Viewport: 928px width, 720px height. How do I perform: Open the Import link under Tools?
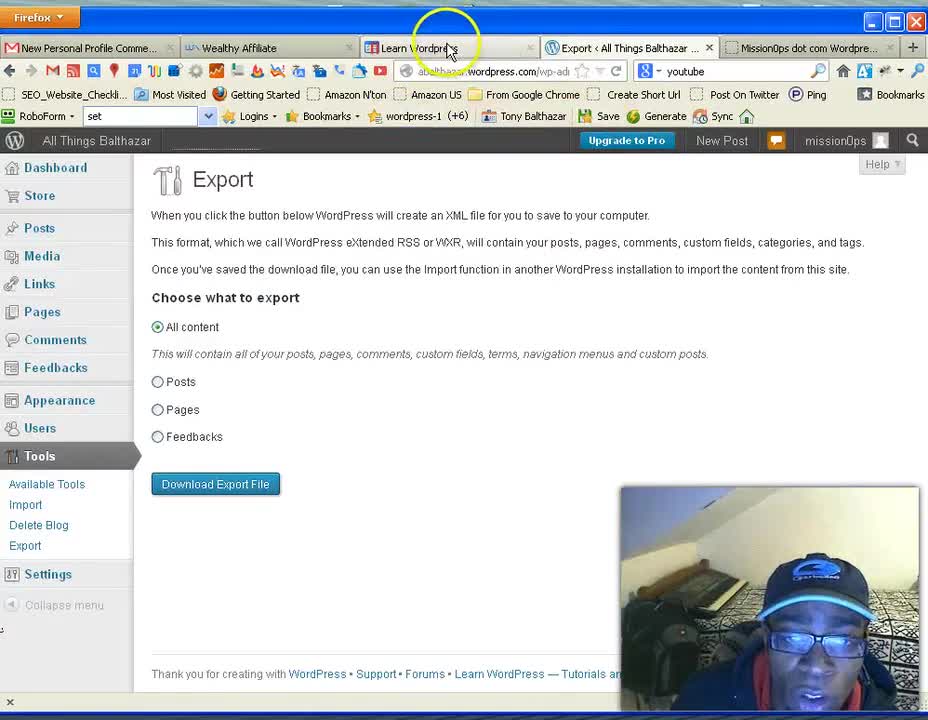click(x=25, y=505)
